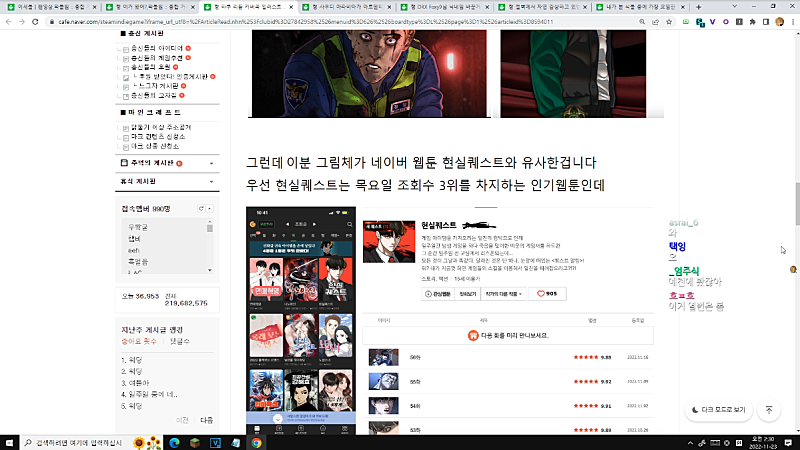
Task: Click the 현실퀘스트 webtoon cover thumbnail
Action: (x=389, y=242)
